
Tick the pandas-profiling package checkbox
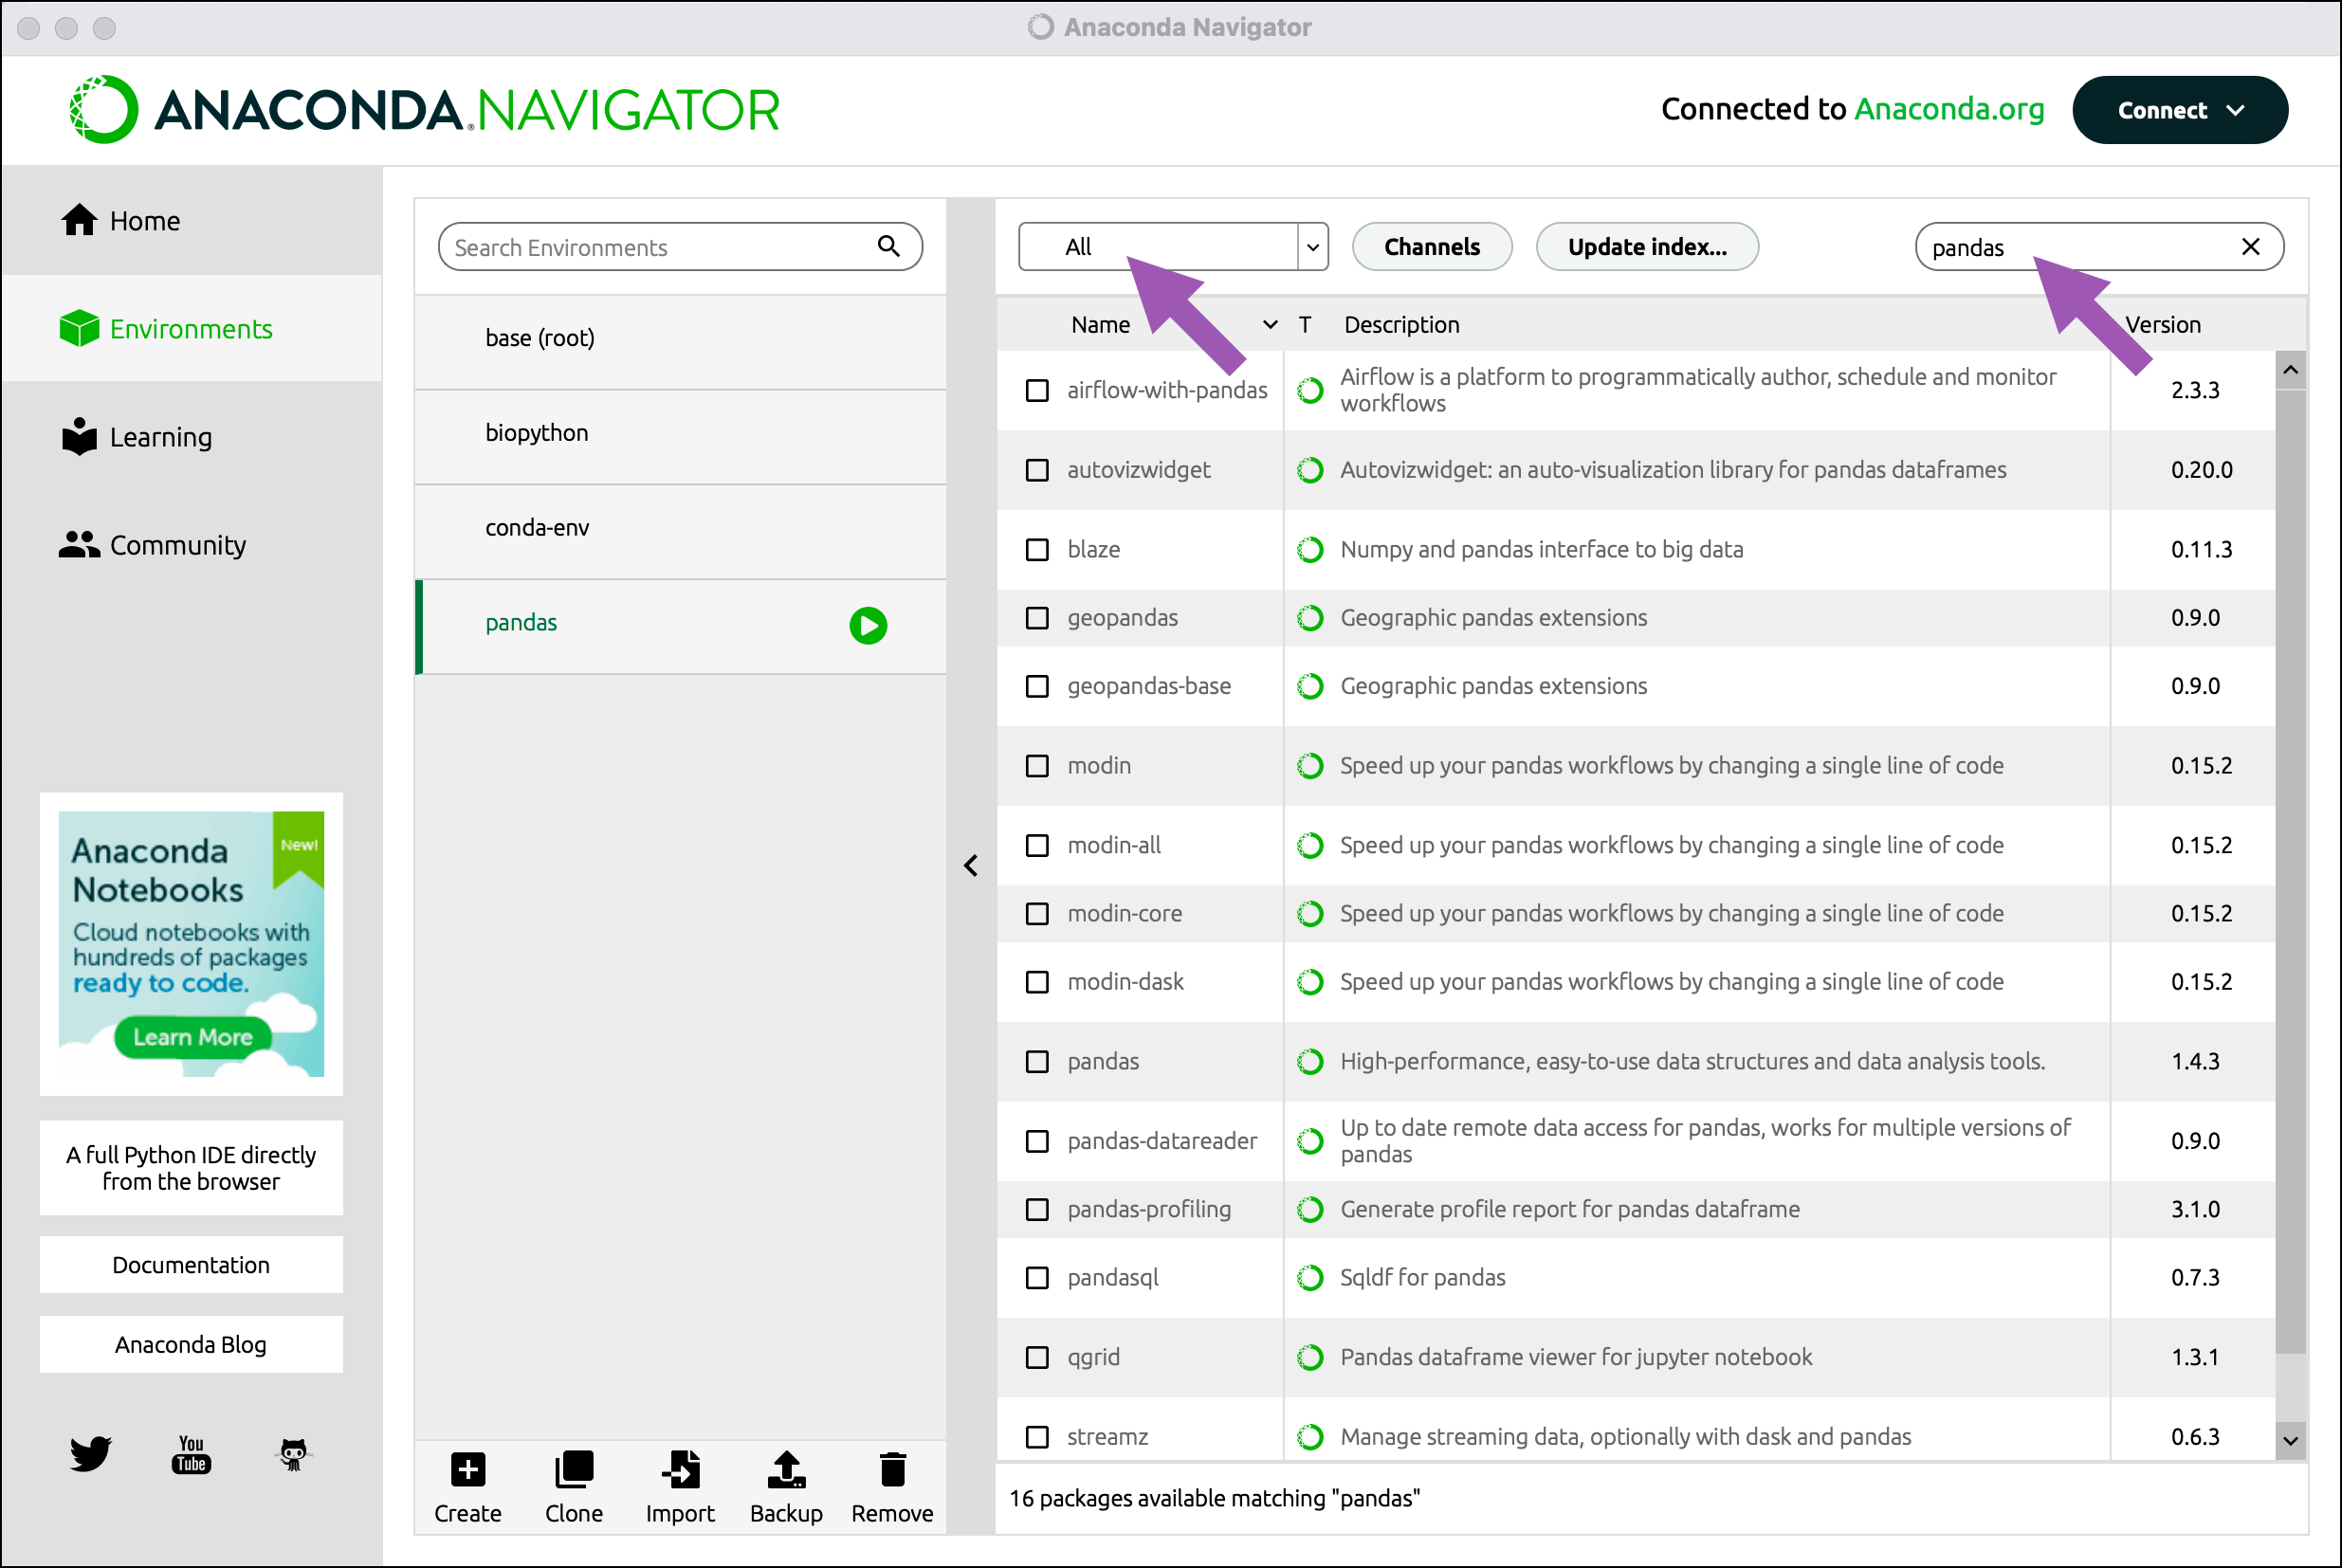[x=1037, y=1209]
